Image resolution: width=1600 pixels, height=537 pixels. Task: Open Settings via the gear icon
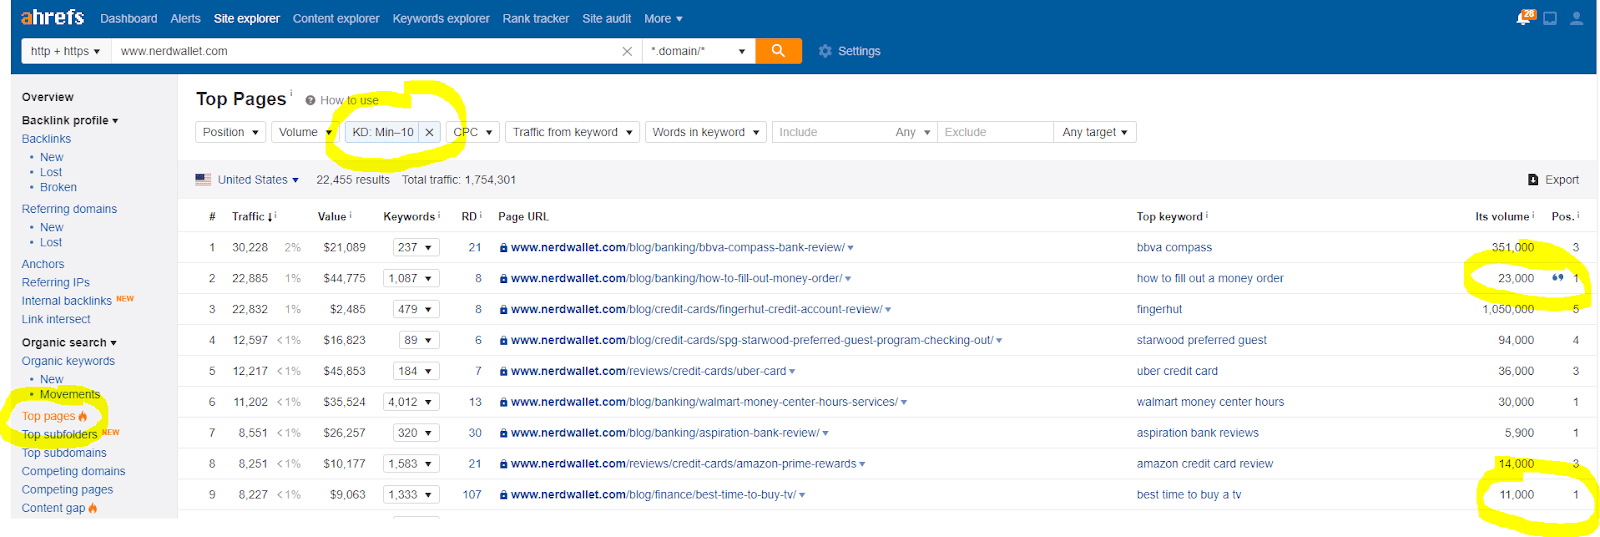pyautogui.click(x=825, y=51)
